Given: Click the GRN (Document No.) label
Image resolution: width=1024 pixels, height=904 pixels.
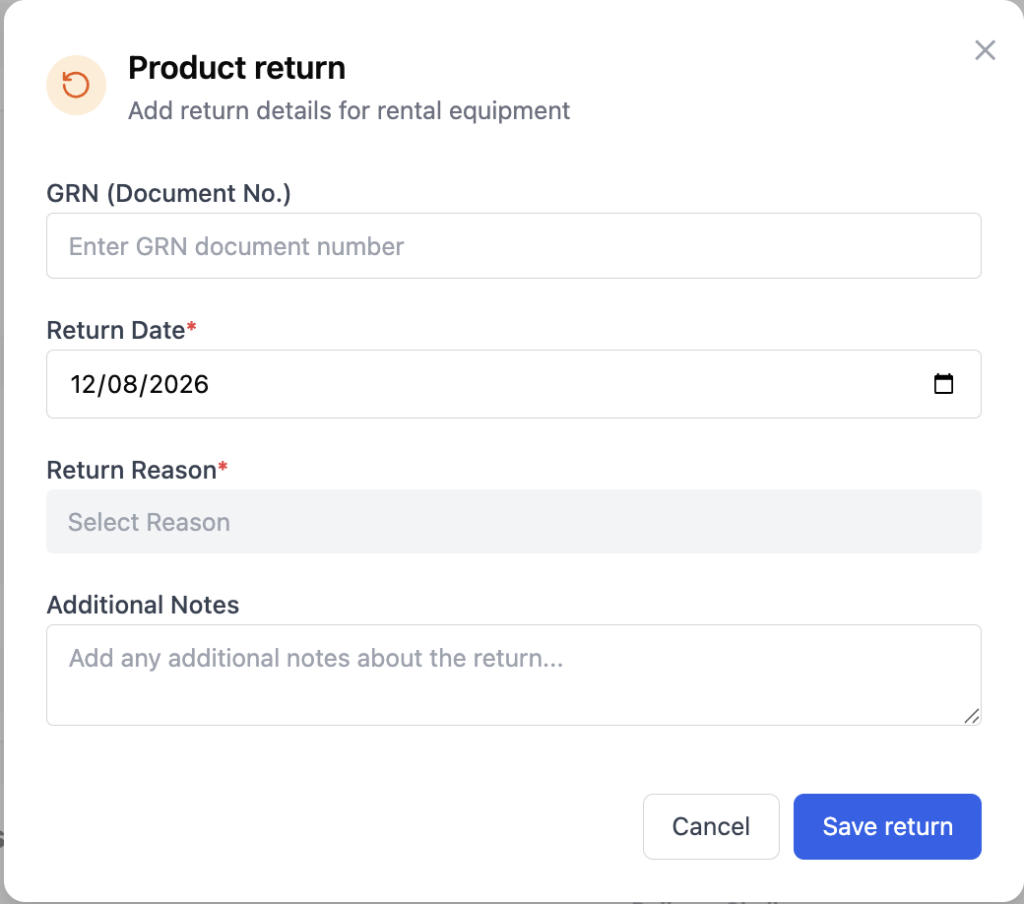Looking at the screenshot, I should coord(168,193).
